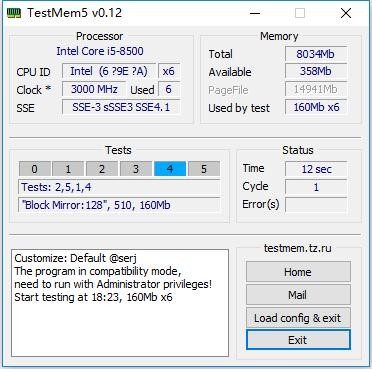Click the PageFile 14941Mb field

click(316, 89)
